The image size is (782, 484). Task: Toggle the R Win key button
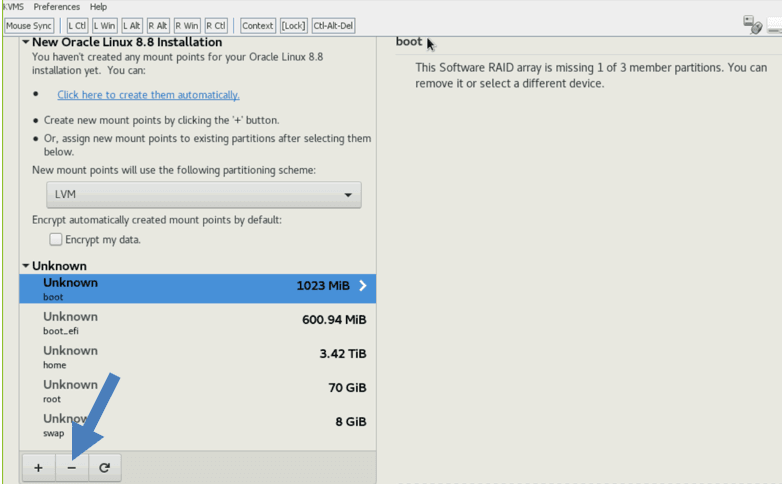(187, 26)
